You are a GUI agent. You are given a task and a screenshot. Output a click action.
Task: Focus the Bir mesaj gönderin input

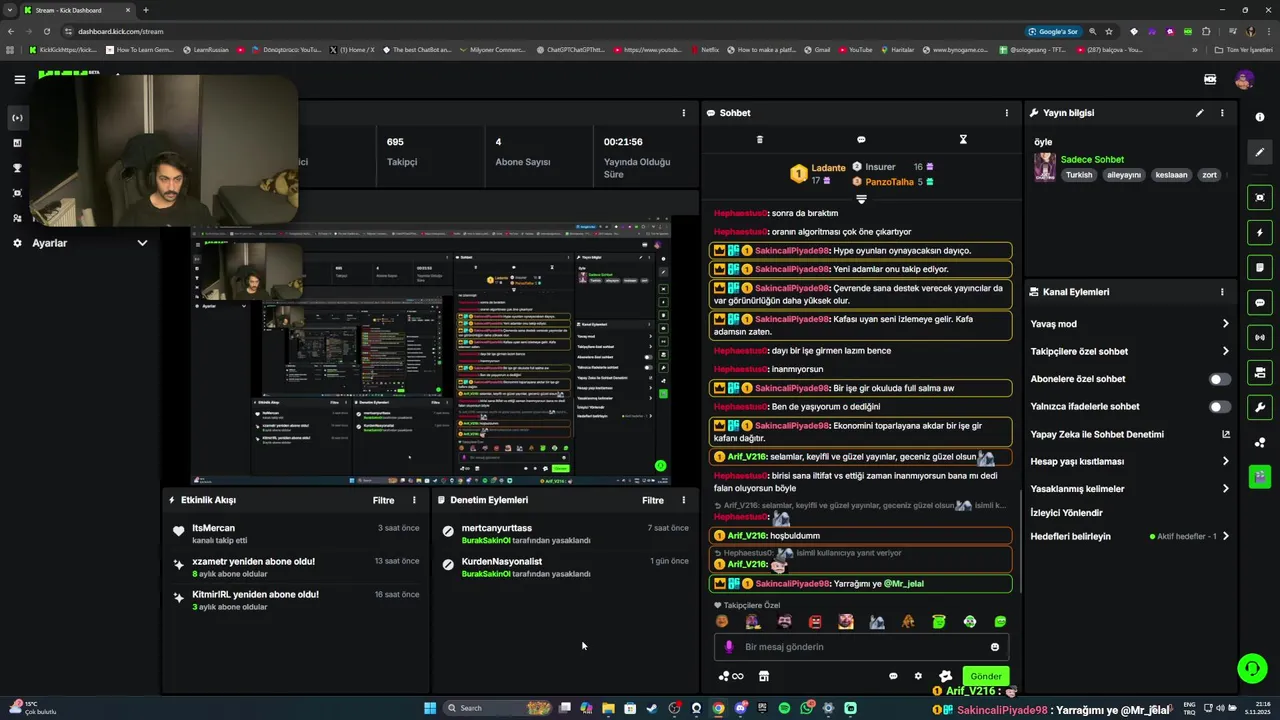point(860,647)
